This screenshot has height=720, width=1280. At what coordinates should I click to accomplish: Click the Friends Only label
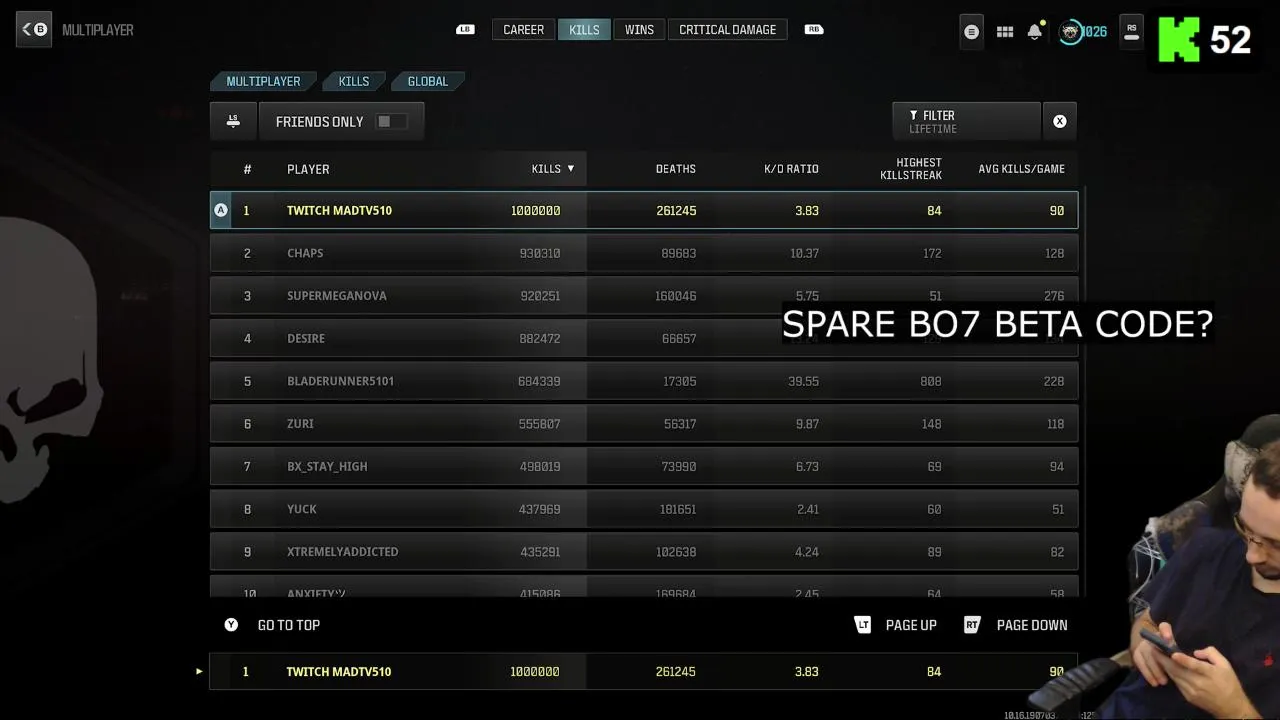pyautogui.click(x=320, y=122)
